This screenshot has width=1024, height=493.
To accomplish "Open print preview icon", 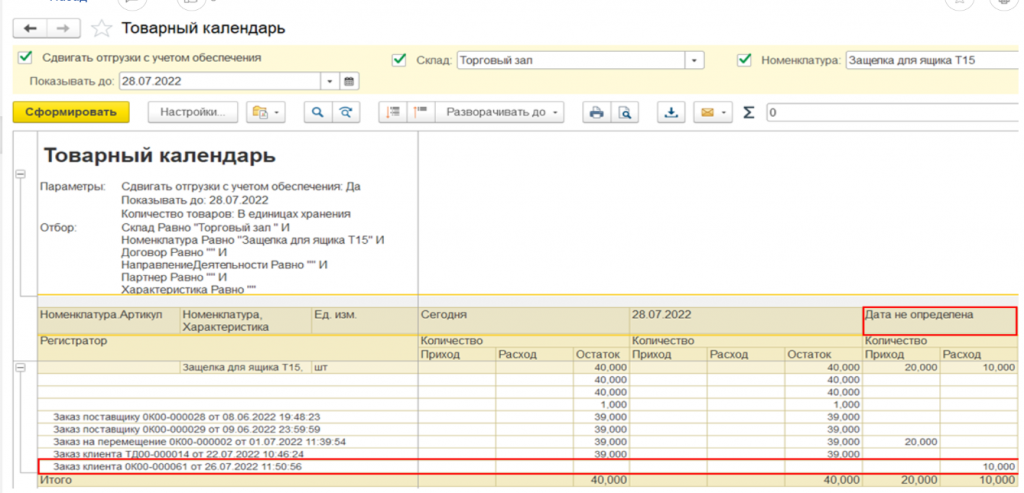I will pyautogui.click(x=625, y=112).
